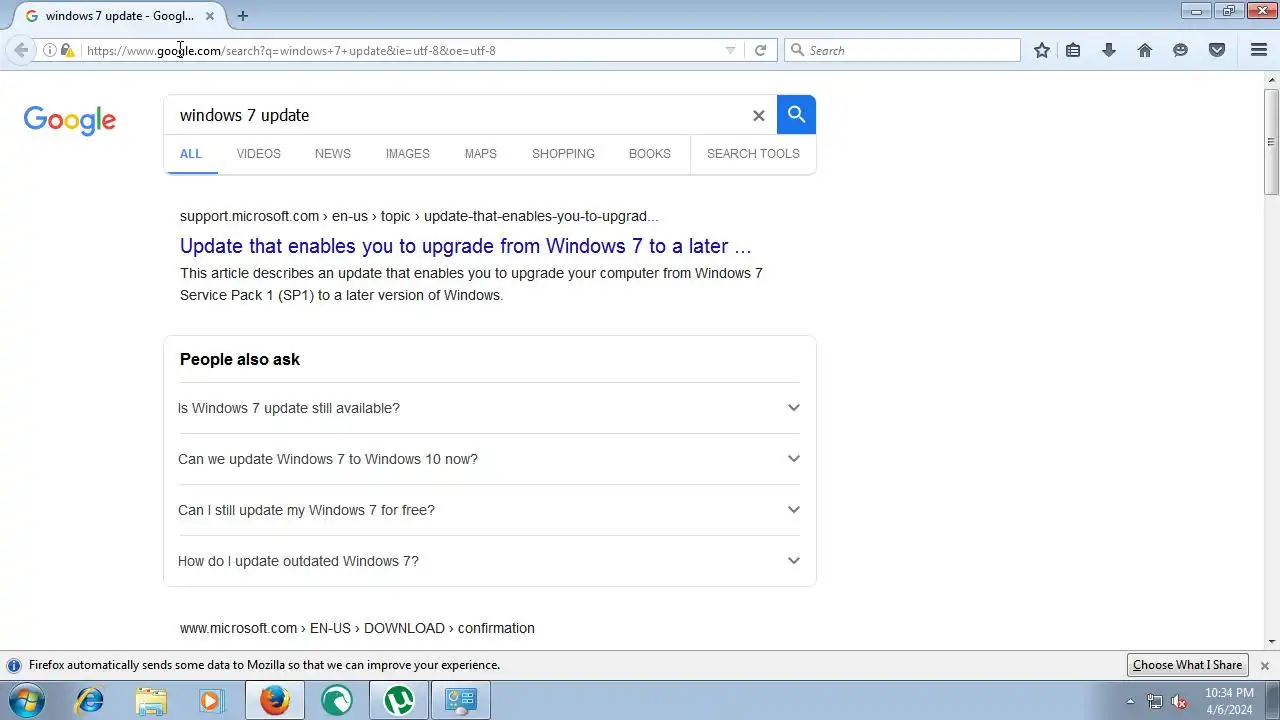Open uTorrent from the taskbar
1280x720 pixels.
point(399,700)
